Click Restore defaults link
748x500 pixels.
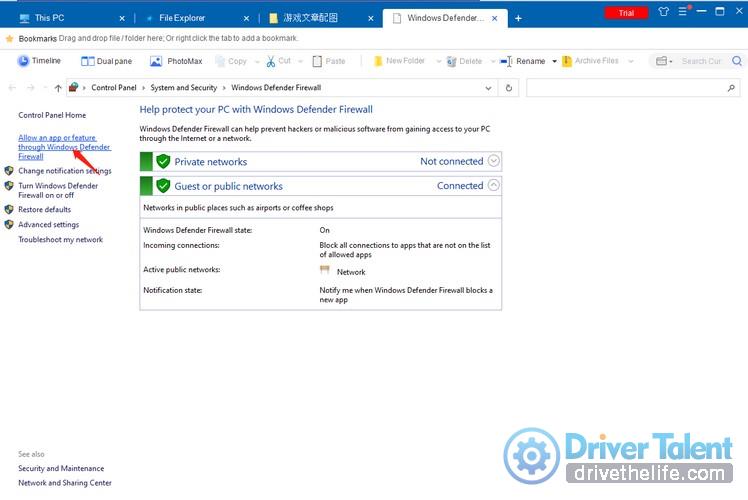tap(44, 209)
